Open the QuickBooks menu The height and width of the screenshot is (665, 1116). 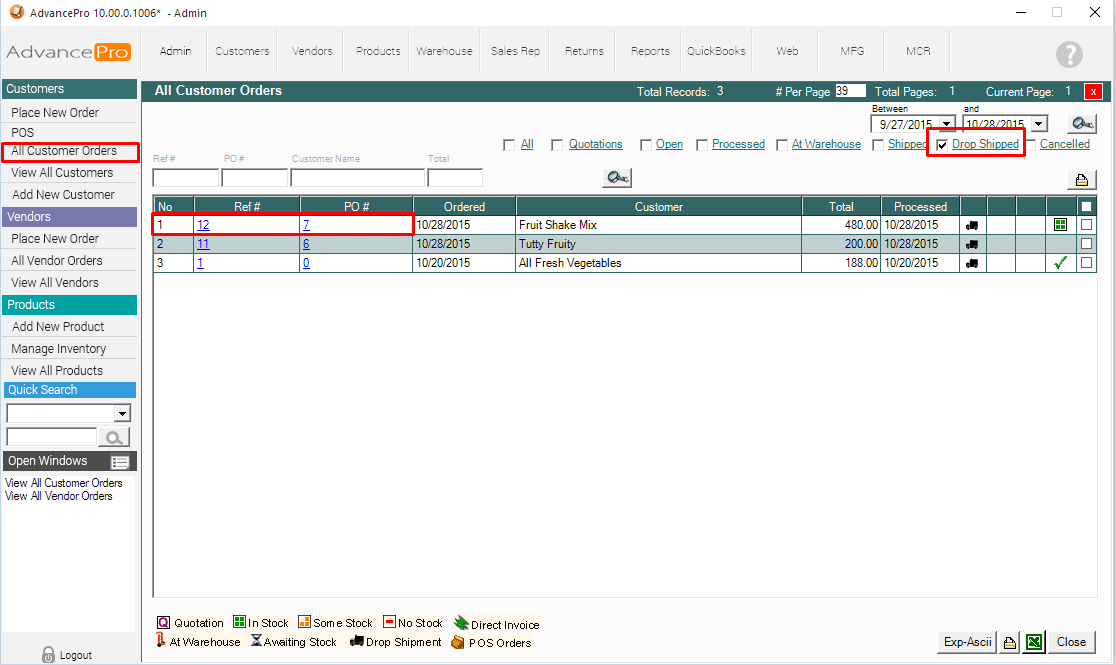pos(716,51)
